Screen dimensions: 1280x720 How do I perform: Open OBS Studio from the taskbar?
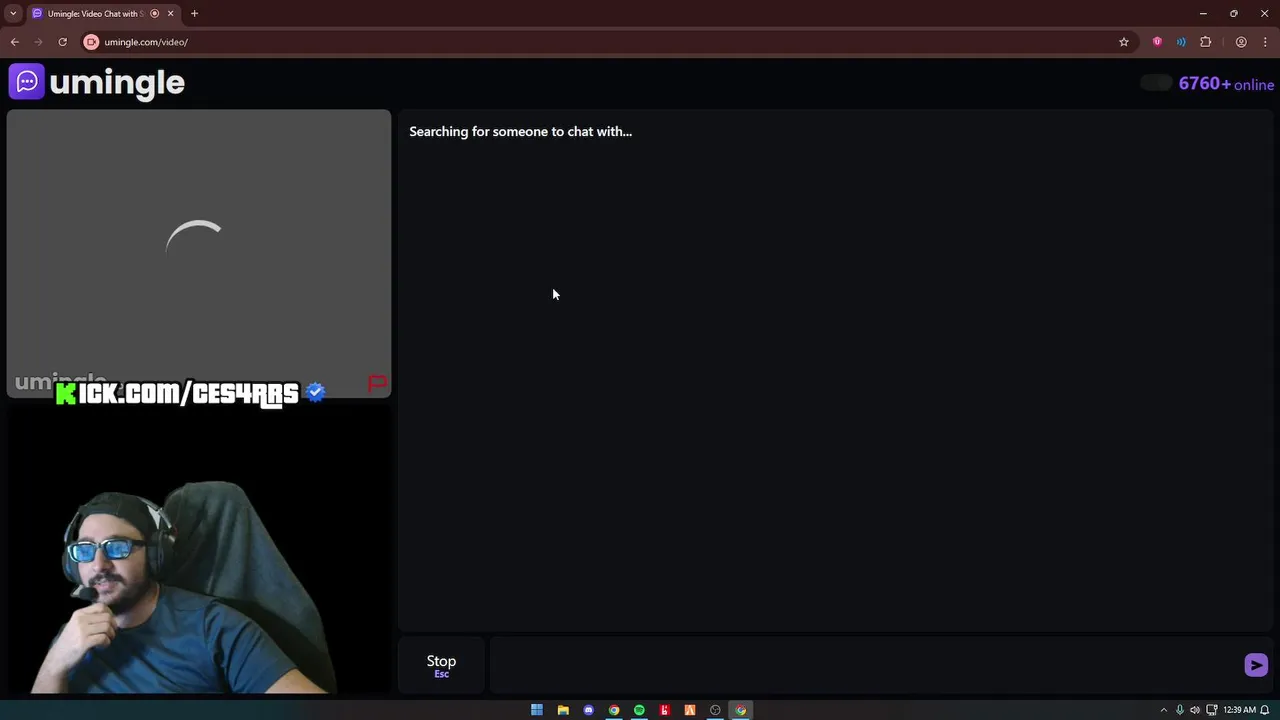tap(715, 710)
